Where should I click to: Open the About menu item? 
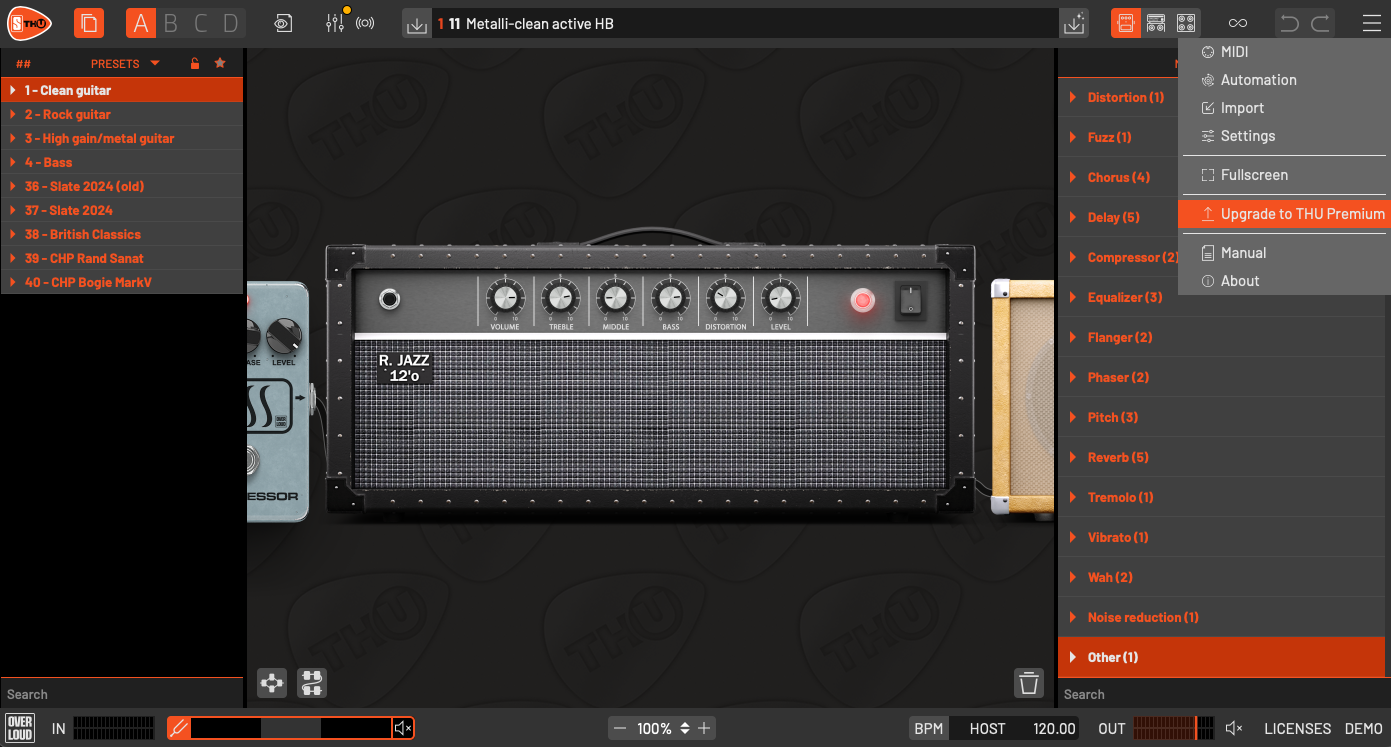(x=1284, y=281)
